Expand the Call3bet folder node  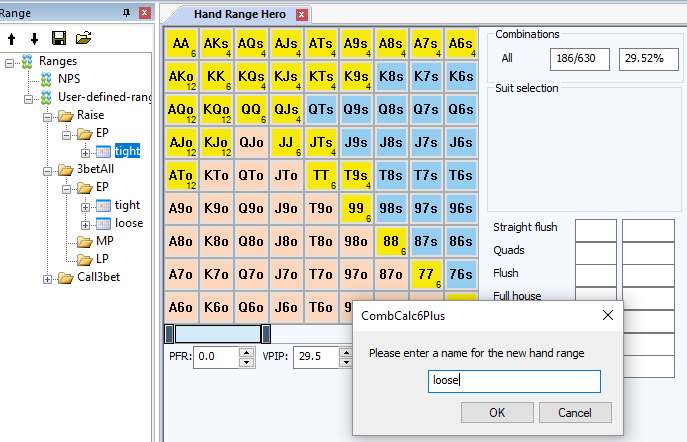point(49,277)
